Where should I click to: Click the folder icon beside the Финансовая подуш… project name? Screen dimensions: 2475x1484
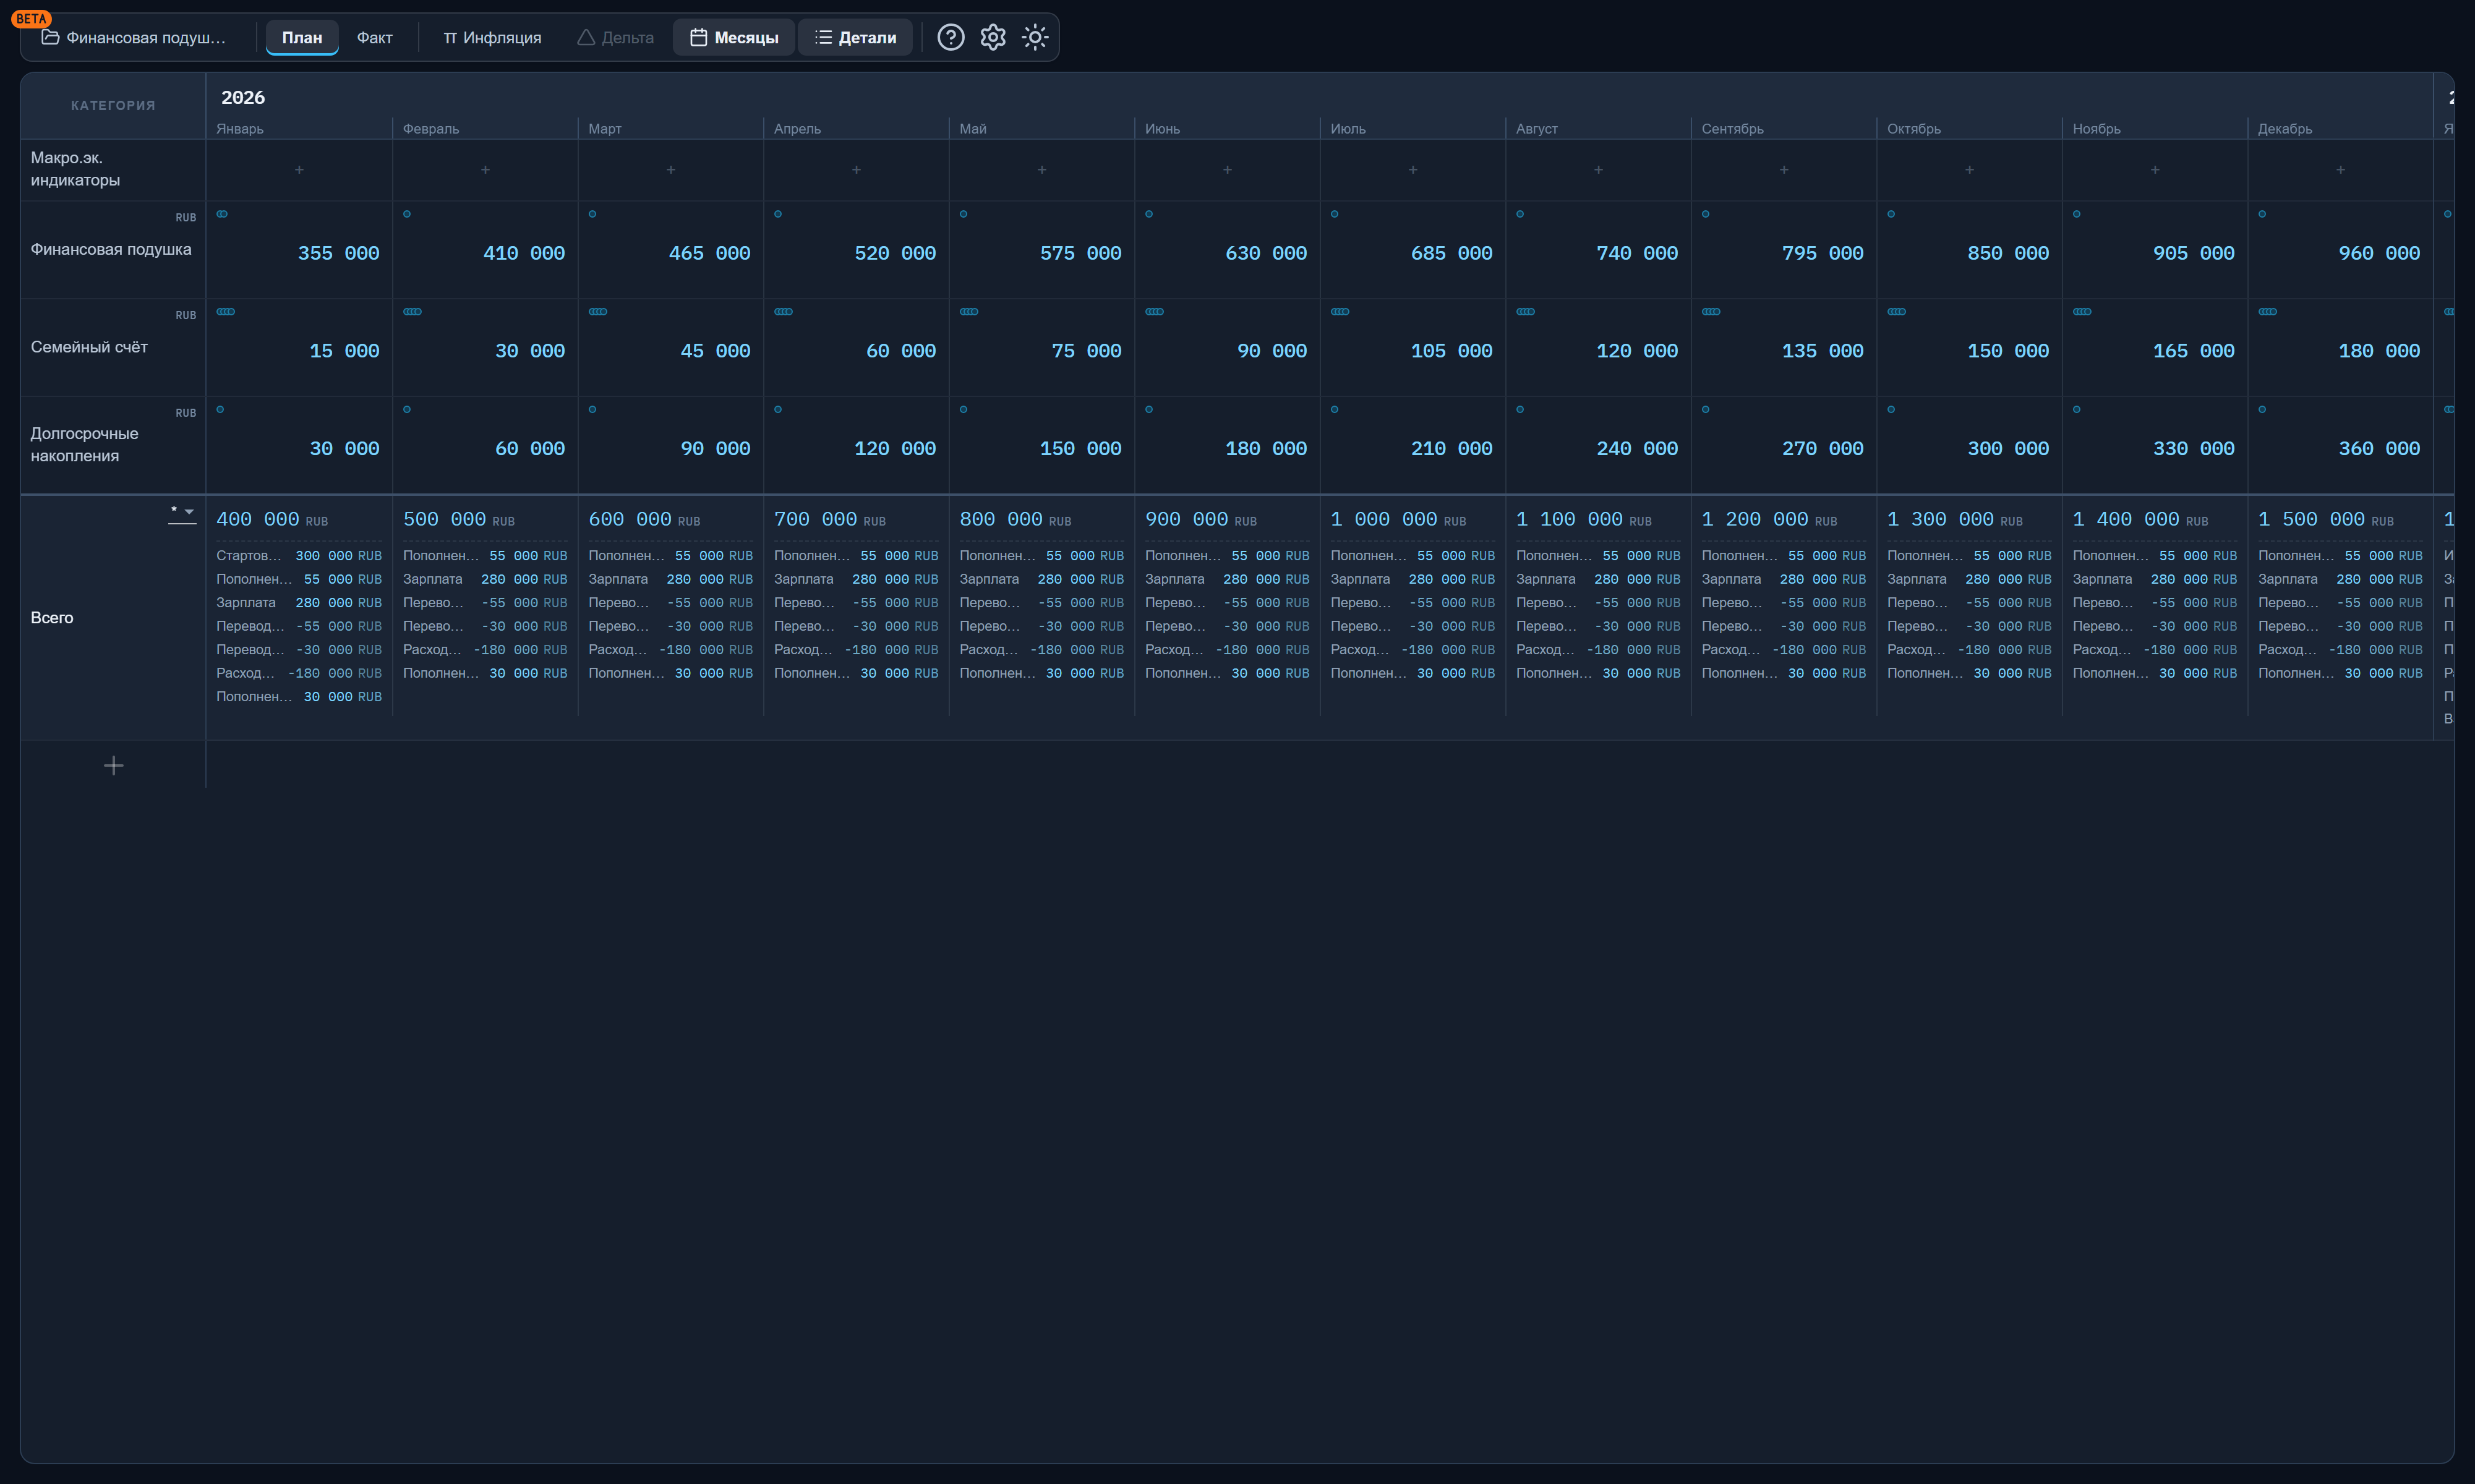[x=50, y=38]
